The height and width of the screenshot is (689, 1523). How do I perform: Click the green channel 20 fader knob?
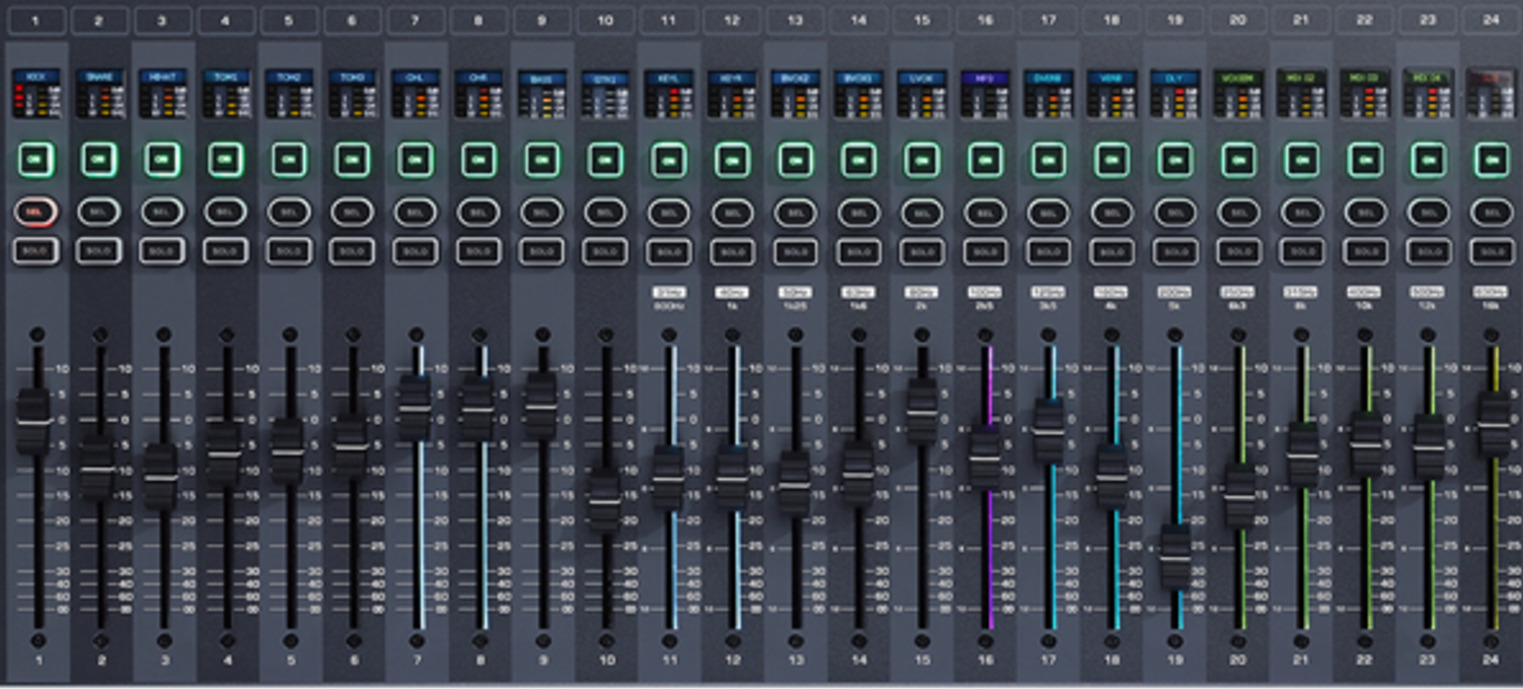(1239, 494)
